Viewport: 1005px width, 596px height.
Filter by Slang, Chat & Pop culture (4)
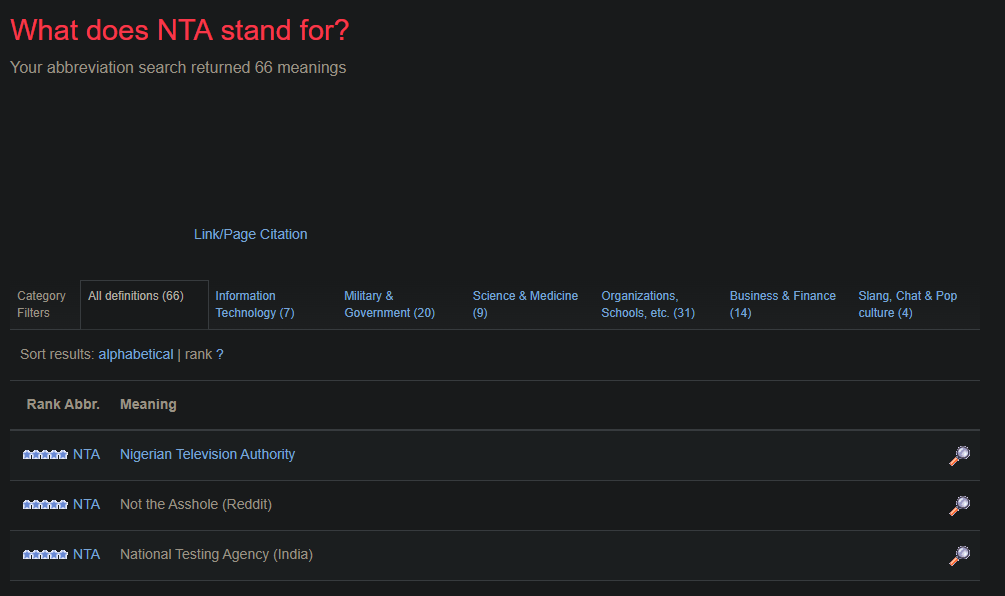pyautogui.click(x=908, y=304)
